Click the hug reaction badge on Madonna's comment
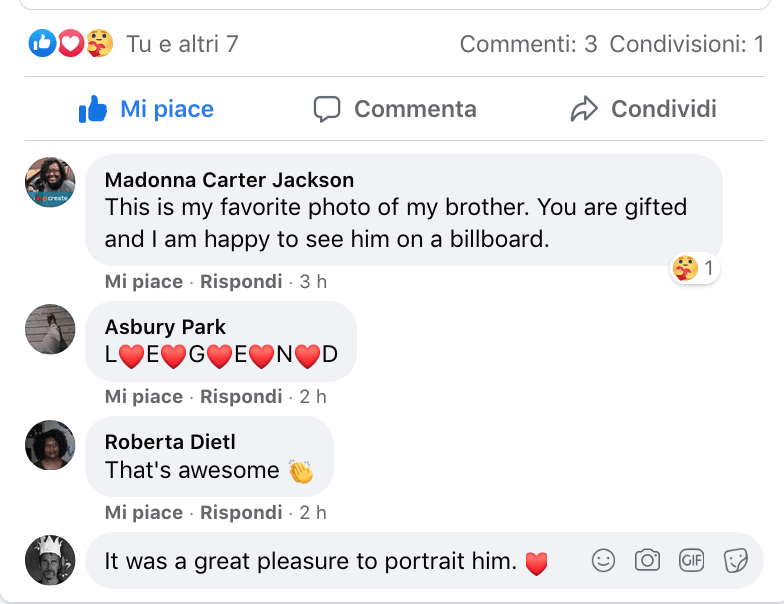 coord(694,268)
